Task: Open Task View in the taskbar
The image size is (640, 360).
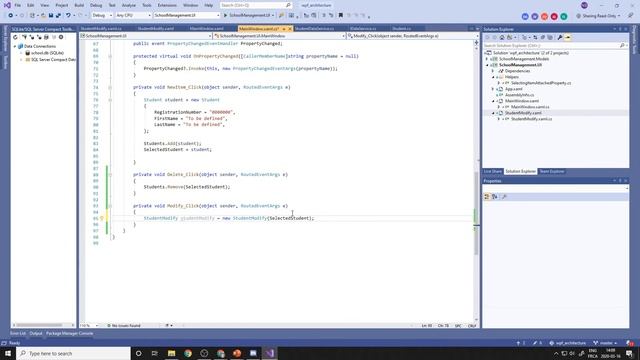Action: [x=155, y=353]
